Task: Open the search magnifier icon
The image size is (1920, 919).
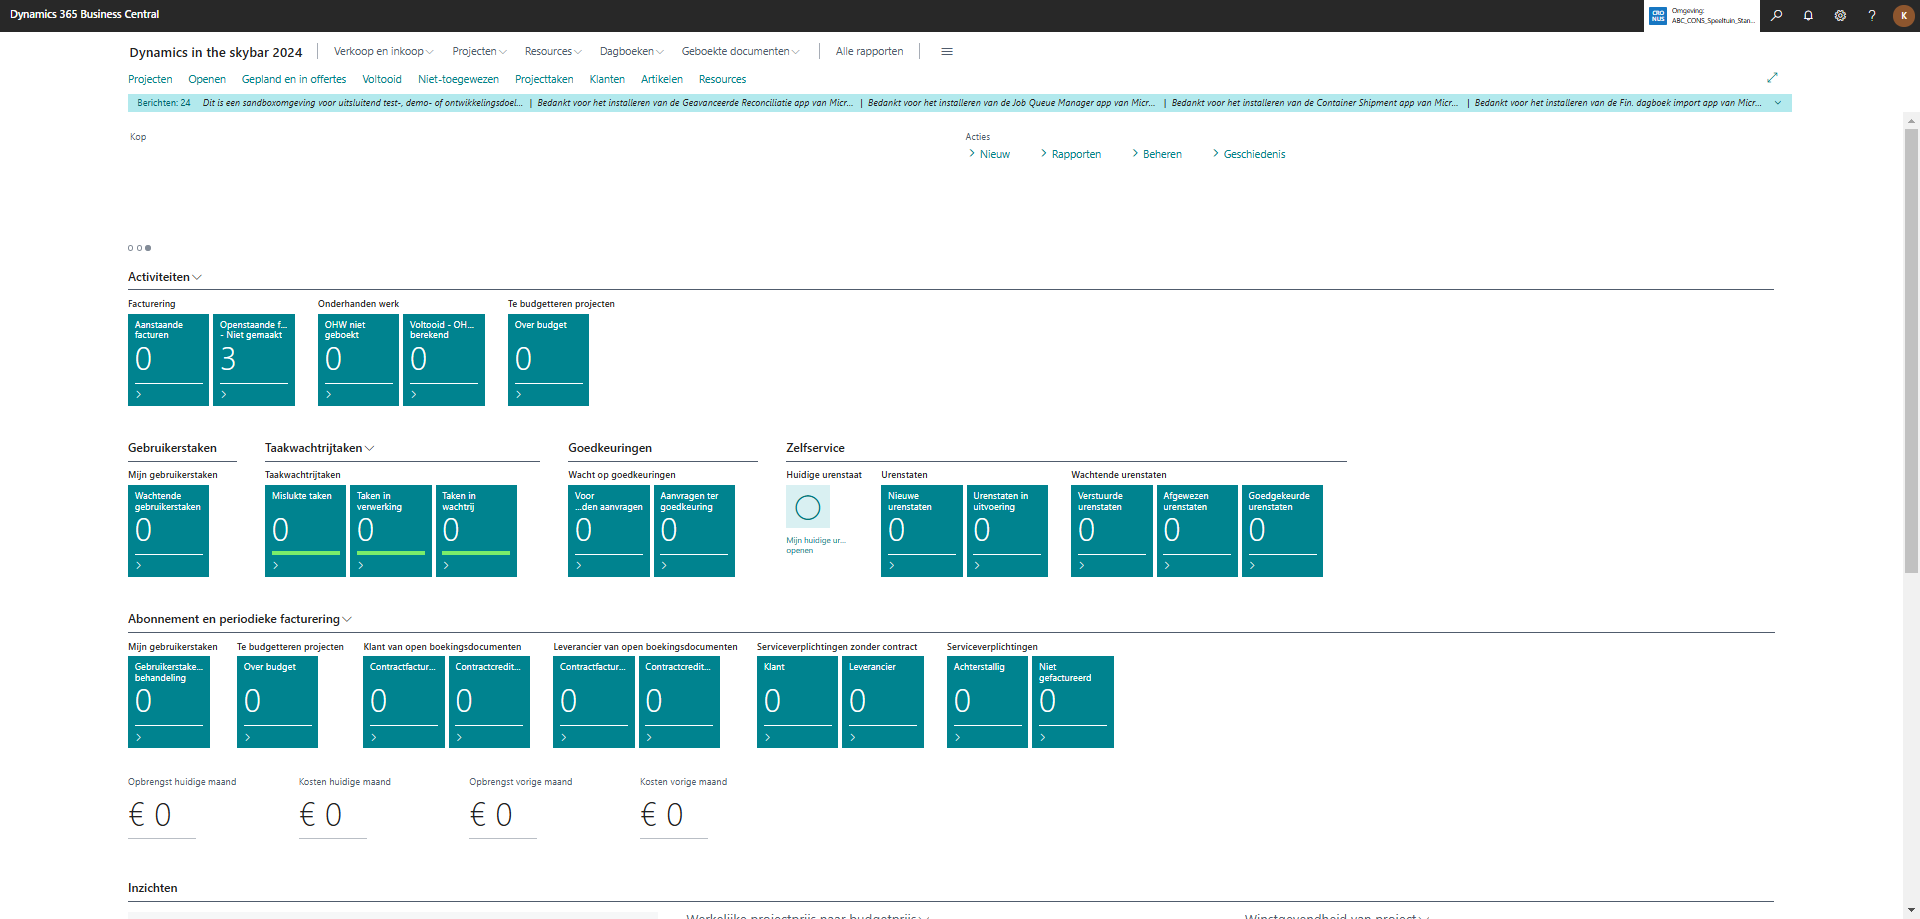Action: 1776,15
